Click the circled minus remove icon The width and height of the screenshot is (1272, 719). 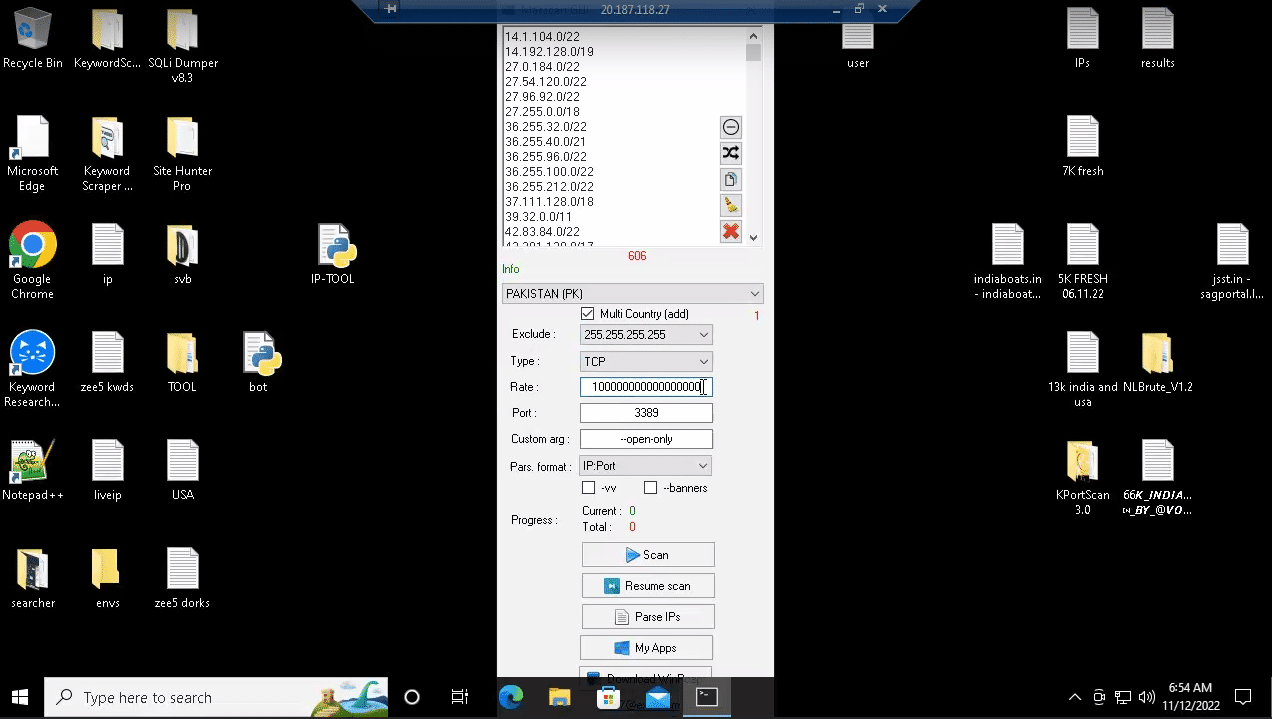[x=731, y=127]
